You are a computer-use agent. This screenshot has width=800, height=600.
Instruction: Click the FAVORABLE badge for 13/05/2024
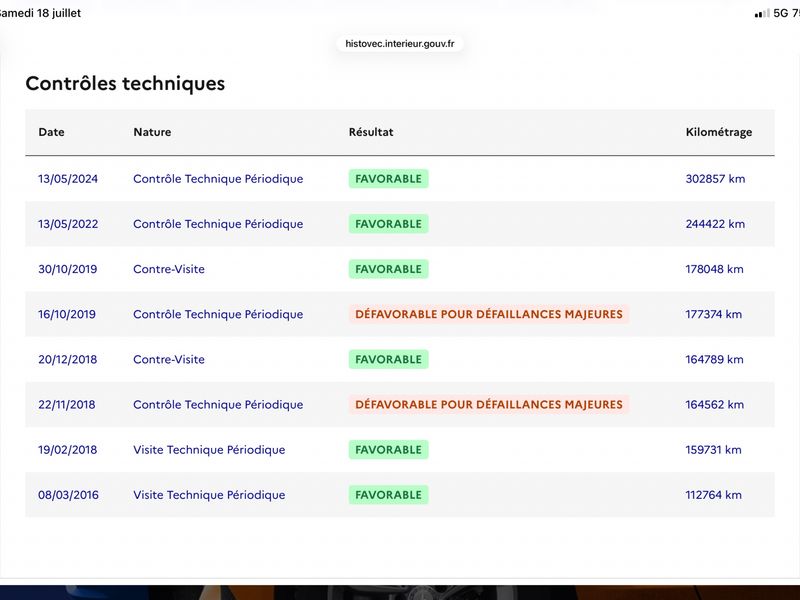[x=388, y=179]
